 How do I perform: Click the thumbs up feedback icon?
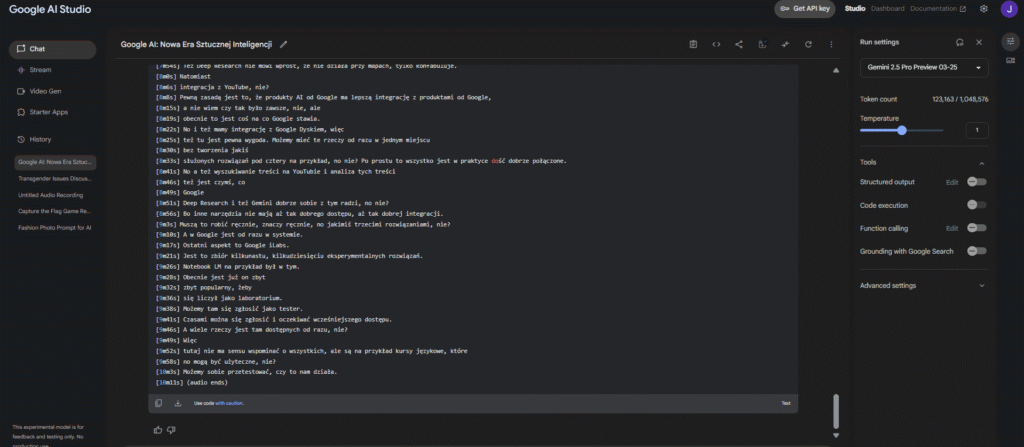[157, 429]
